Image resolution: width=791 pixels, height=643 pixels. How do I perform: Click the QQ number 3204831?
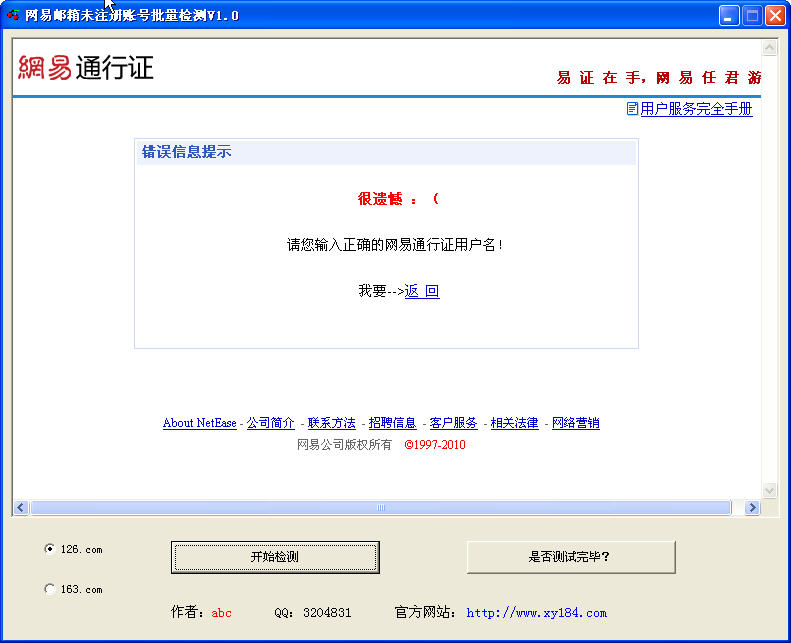point(327,613)
